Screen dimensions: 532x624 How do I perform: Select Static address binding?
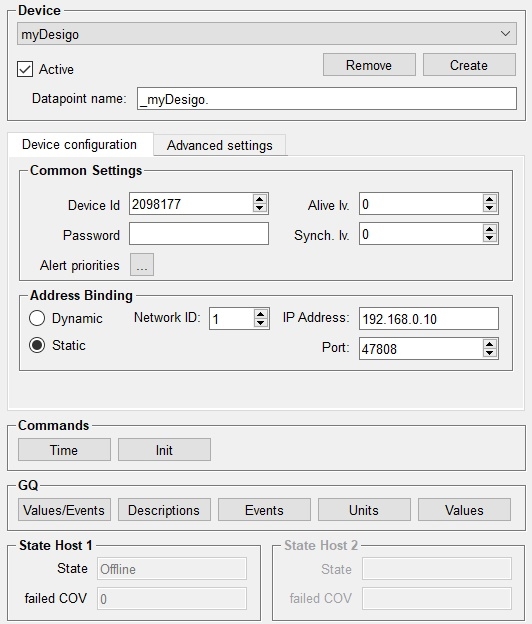click(x=37, y=345)
